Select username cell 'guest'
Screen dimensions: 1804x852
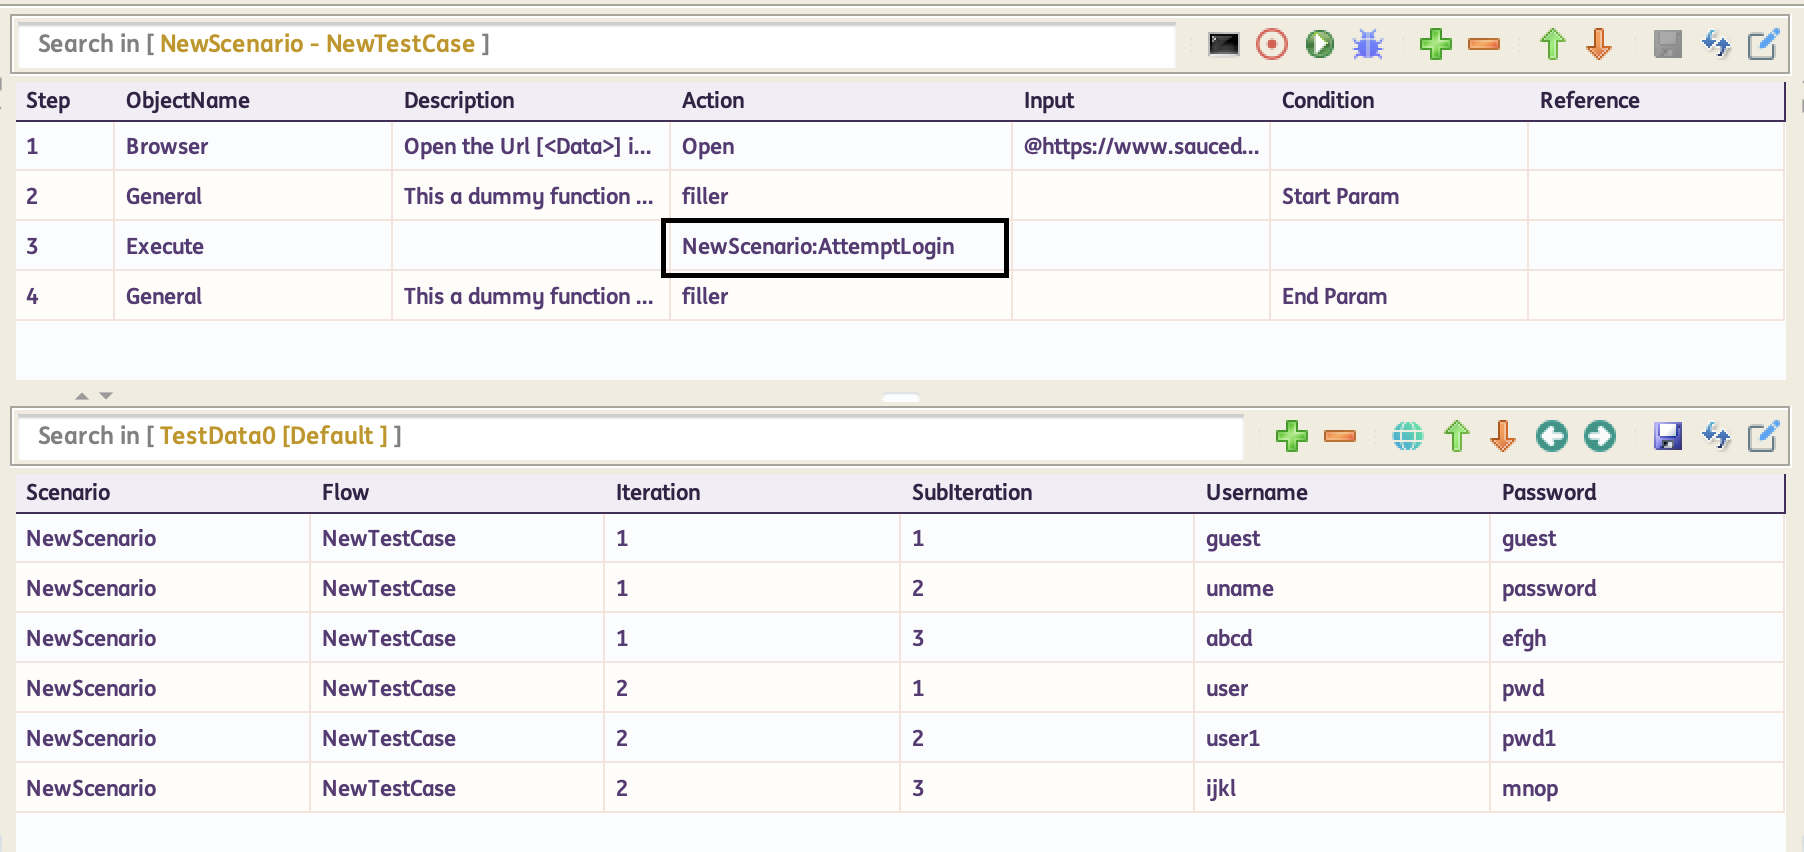click(x=1342, y=538)
